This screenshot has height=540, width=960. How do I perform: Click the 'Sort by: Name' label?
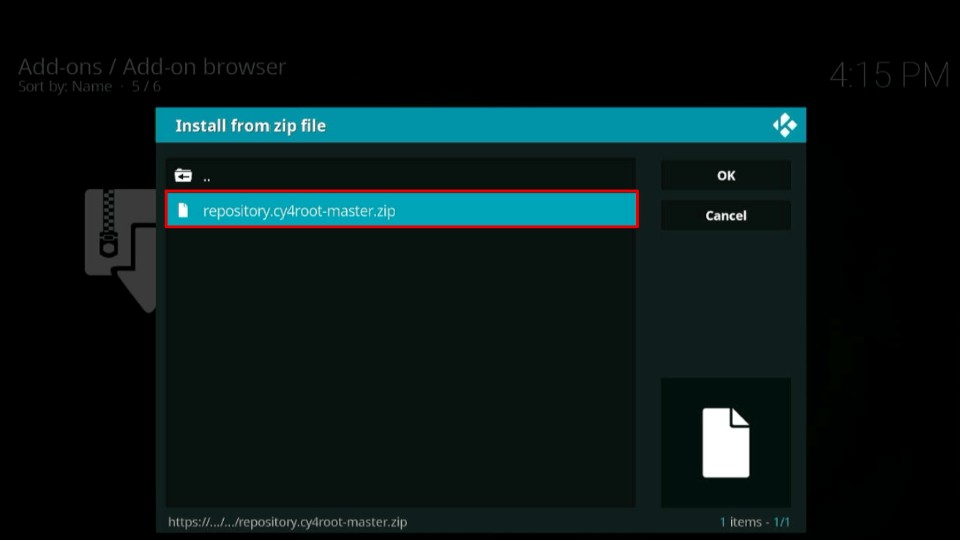pyautogui.click(x=65, y=86)
